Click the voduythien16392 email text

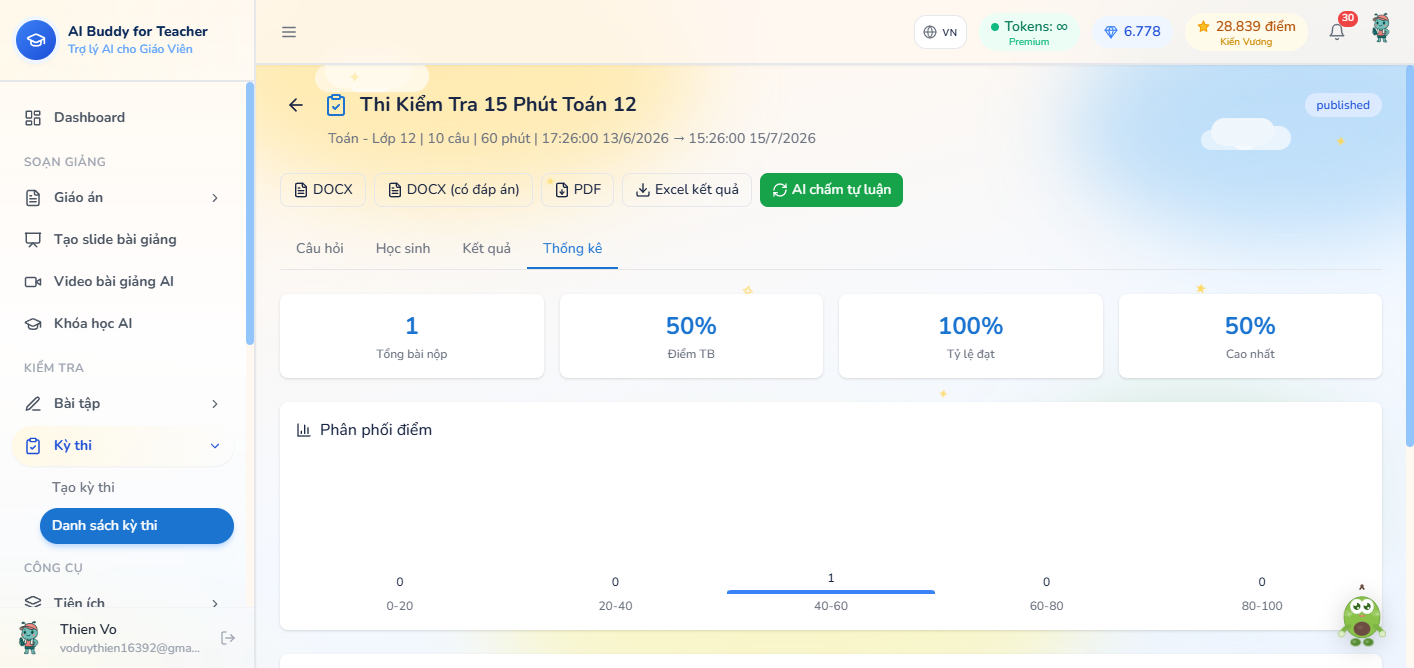[x=130, y=648]
